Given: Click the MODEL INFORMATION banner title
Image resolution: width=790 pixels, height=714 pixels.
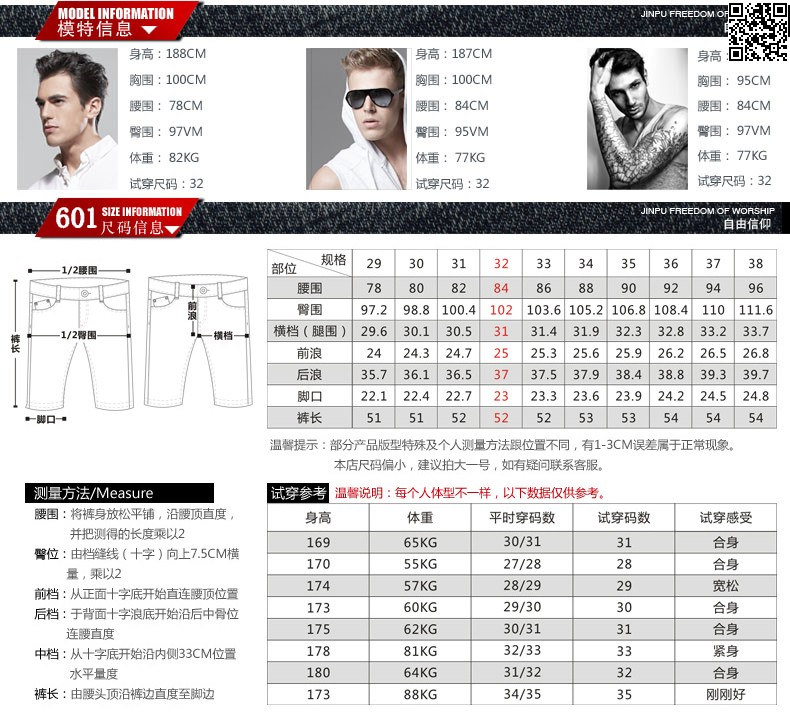Looking at the screenshot, I should coord(115,14).
